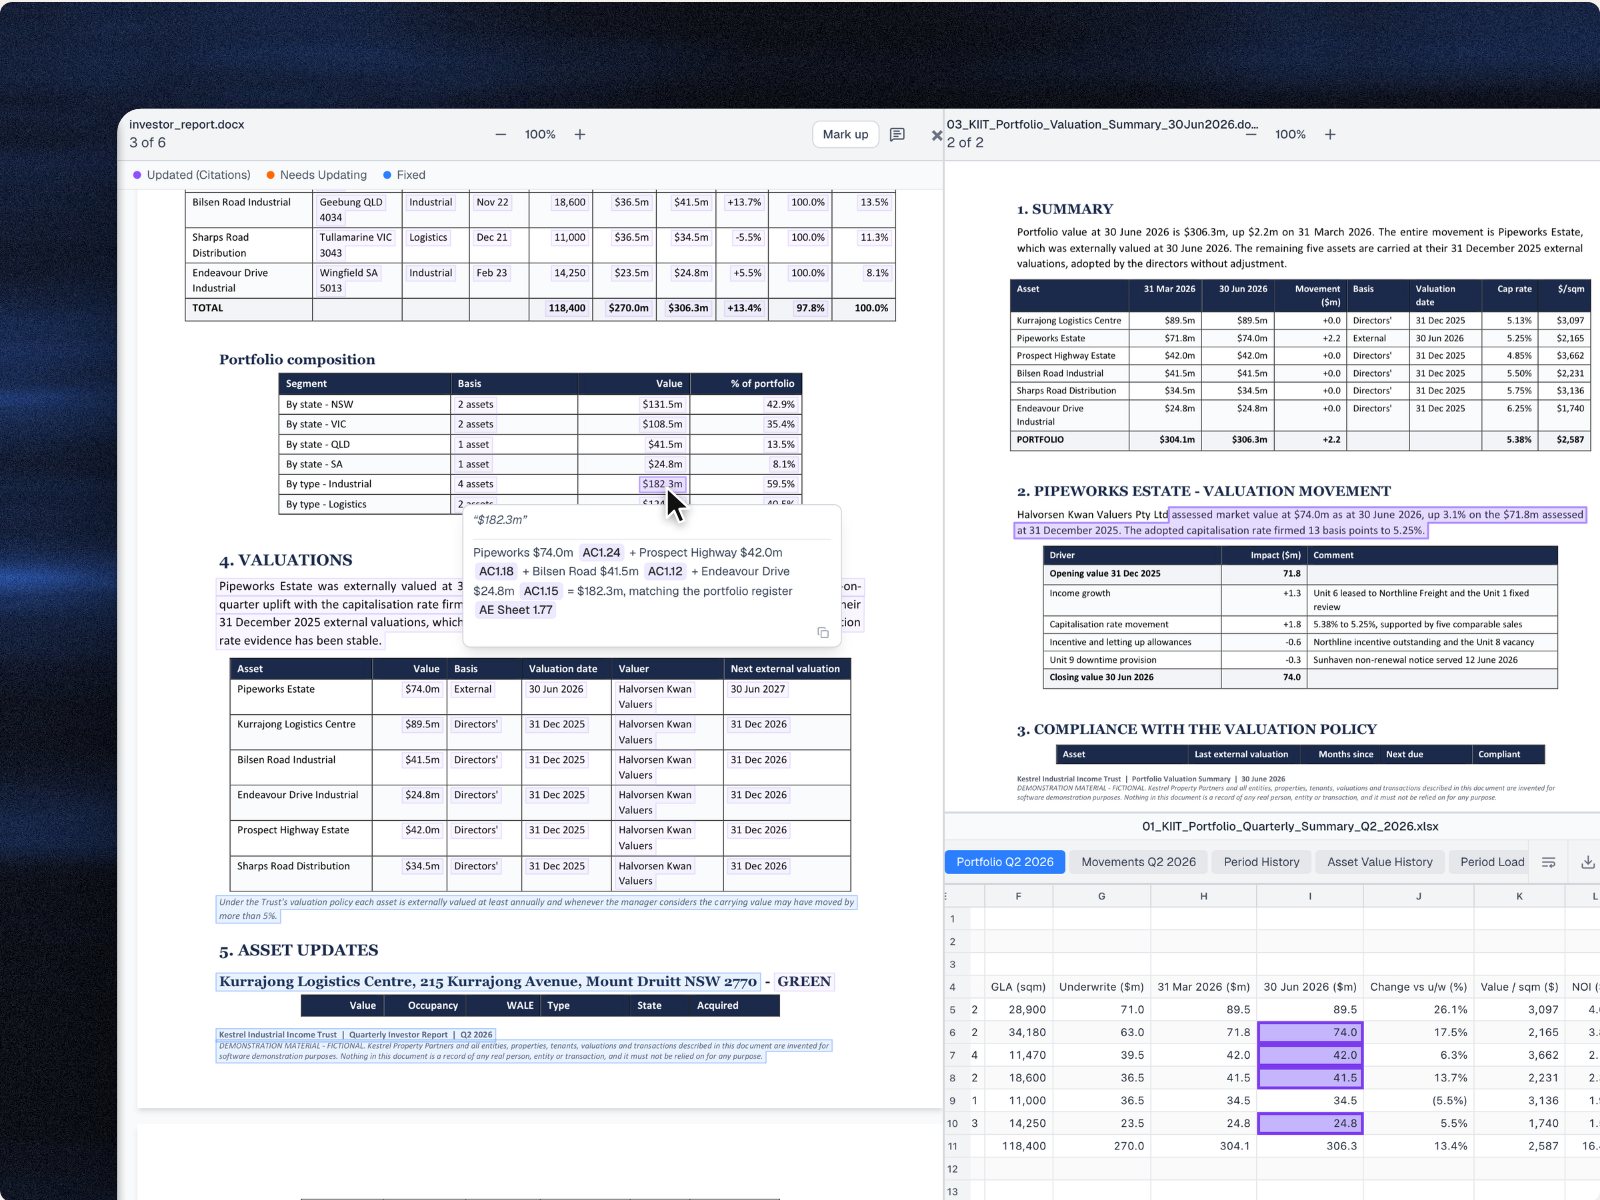
Task: Click the PORTFOLIO total row in the summary table
Action: 1300,440
